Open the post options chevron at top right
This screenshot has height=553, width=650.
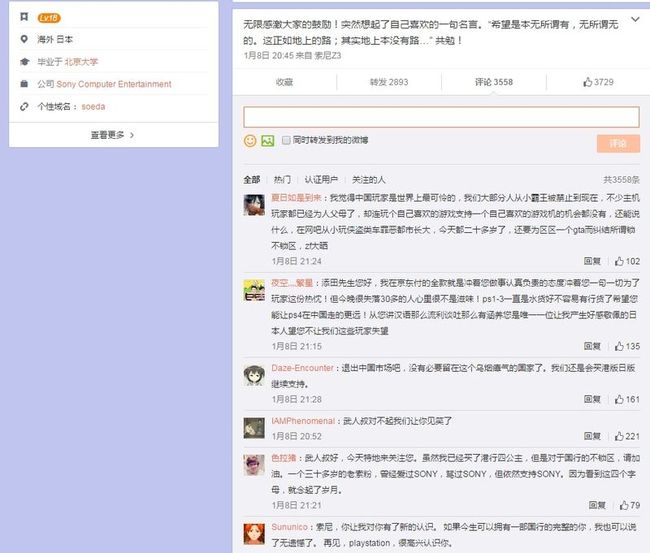[635, 19]
